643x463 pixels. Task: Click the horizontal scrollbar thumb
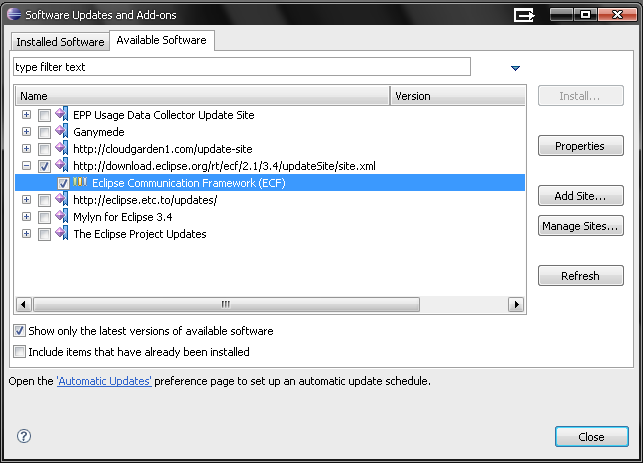point(226,304)
